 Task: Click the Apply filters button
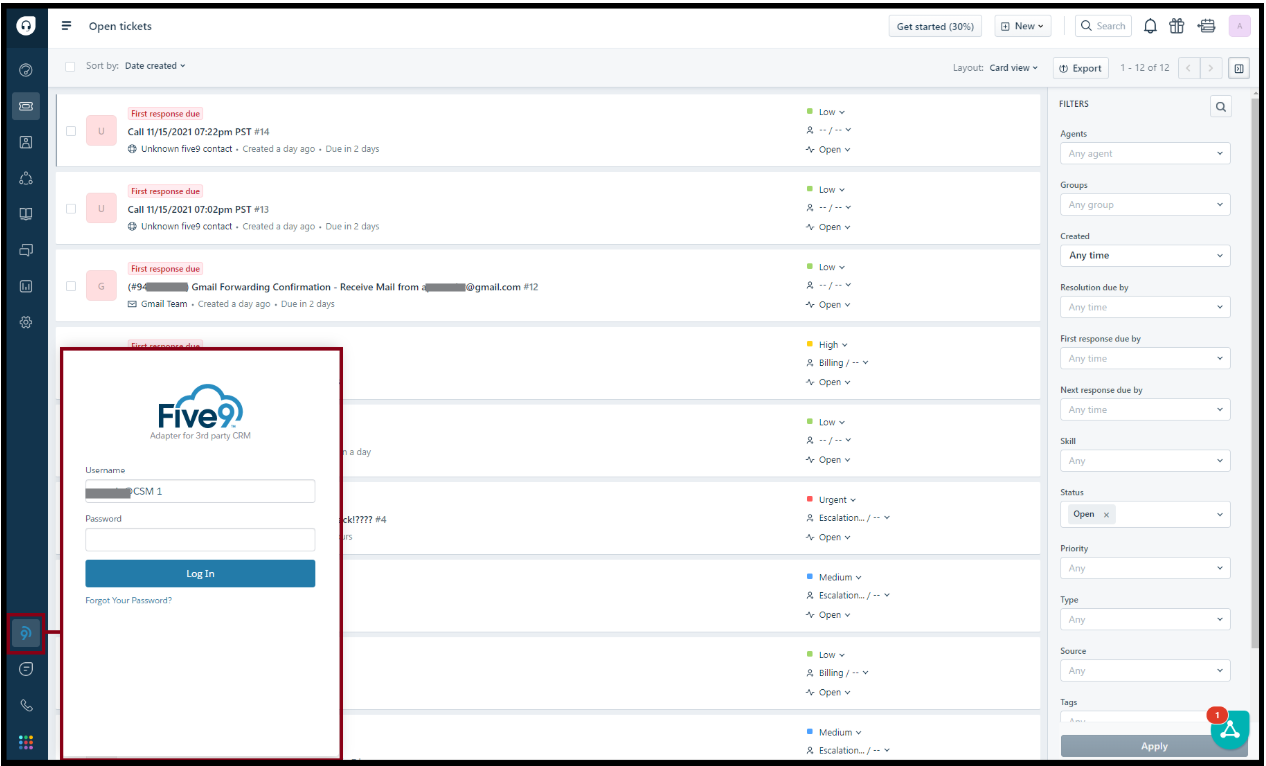(x=1154, y=746)
